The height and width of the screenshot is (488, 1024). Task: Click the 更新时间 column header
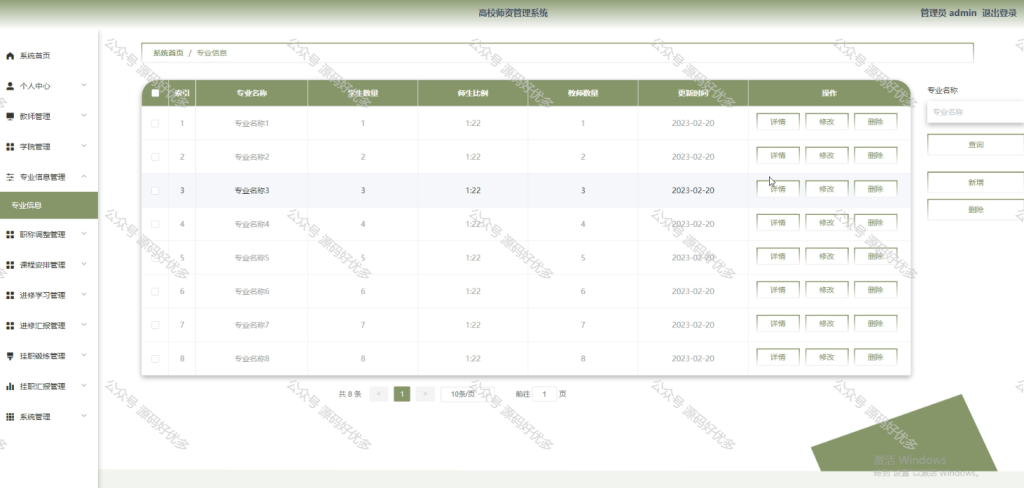coord(693,93)
